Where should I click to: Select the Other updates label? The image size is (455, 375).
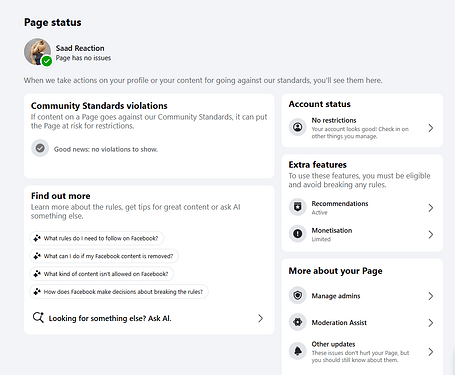pos(333,344)
